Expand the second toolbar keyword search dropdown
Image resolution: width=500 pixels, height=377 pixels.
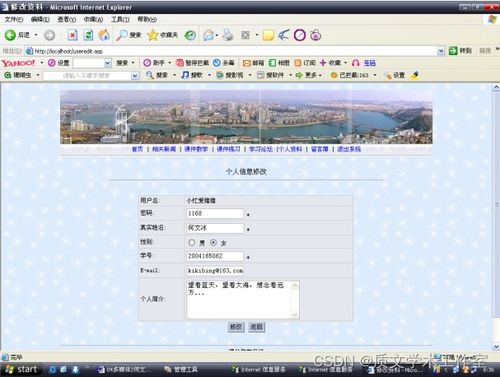pyautogui.click(x=135, y=75)
